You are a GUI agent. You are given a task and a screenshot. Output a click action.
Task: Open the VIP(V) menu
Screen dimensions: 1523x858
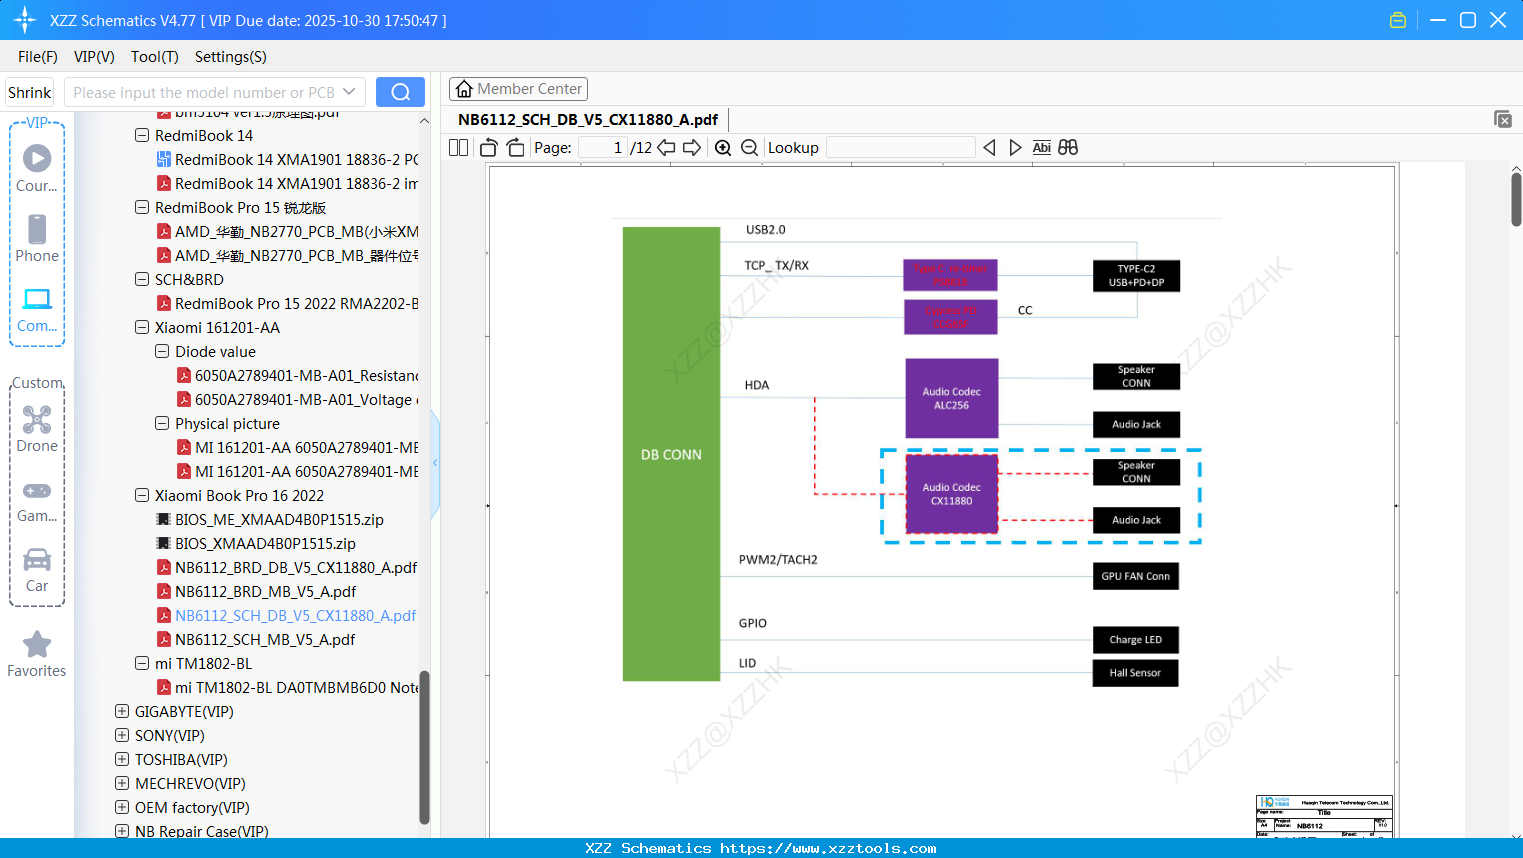[94, 57]
